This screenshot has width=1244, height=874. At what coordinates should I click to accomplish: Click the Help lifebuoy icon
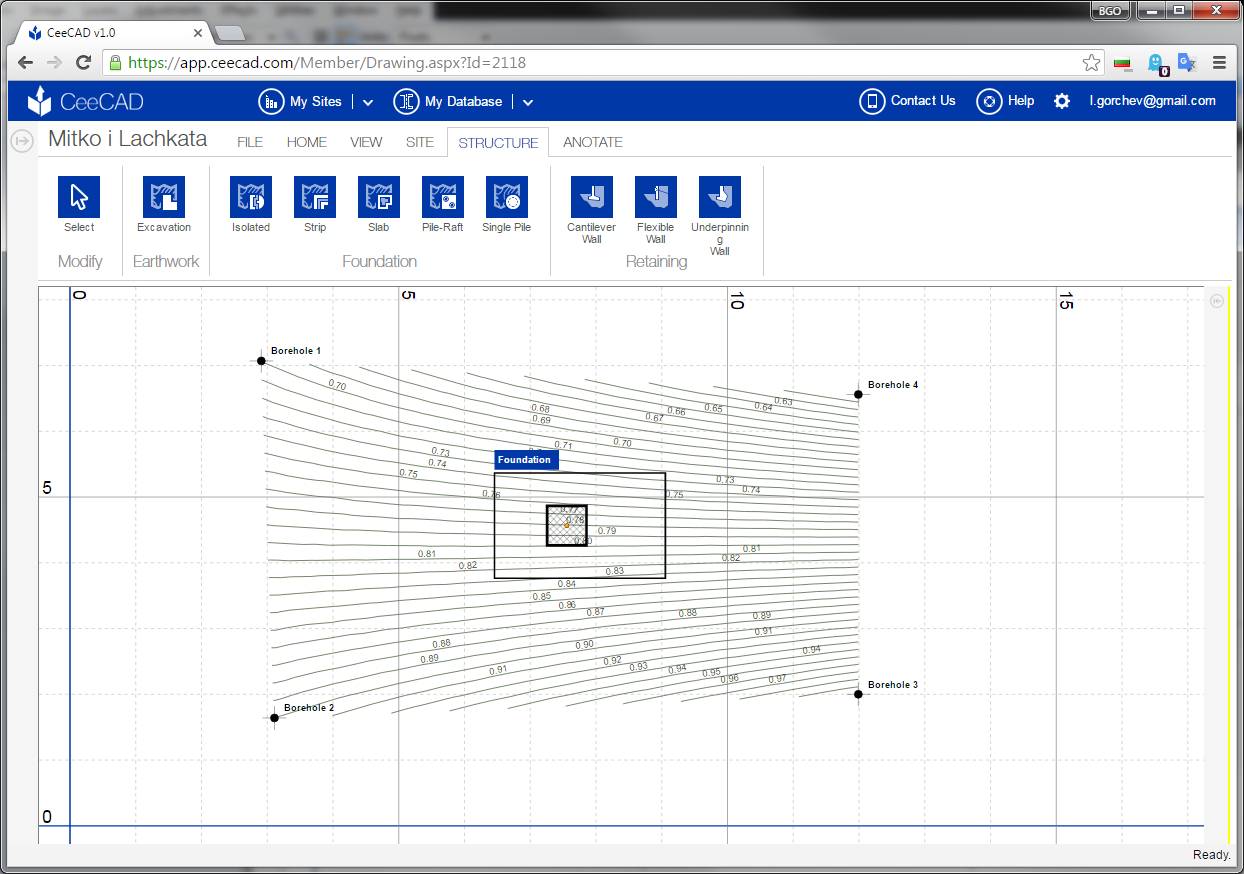pos(989,101)
